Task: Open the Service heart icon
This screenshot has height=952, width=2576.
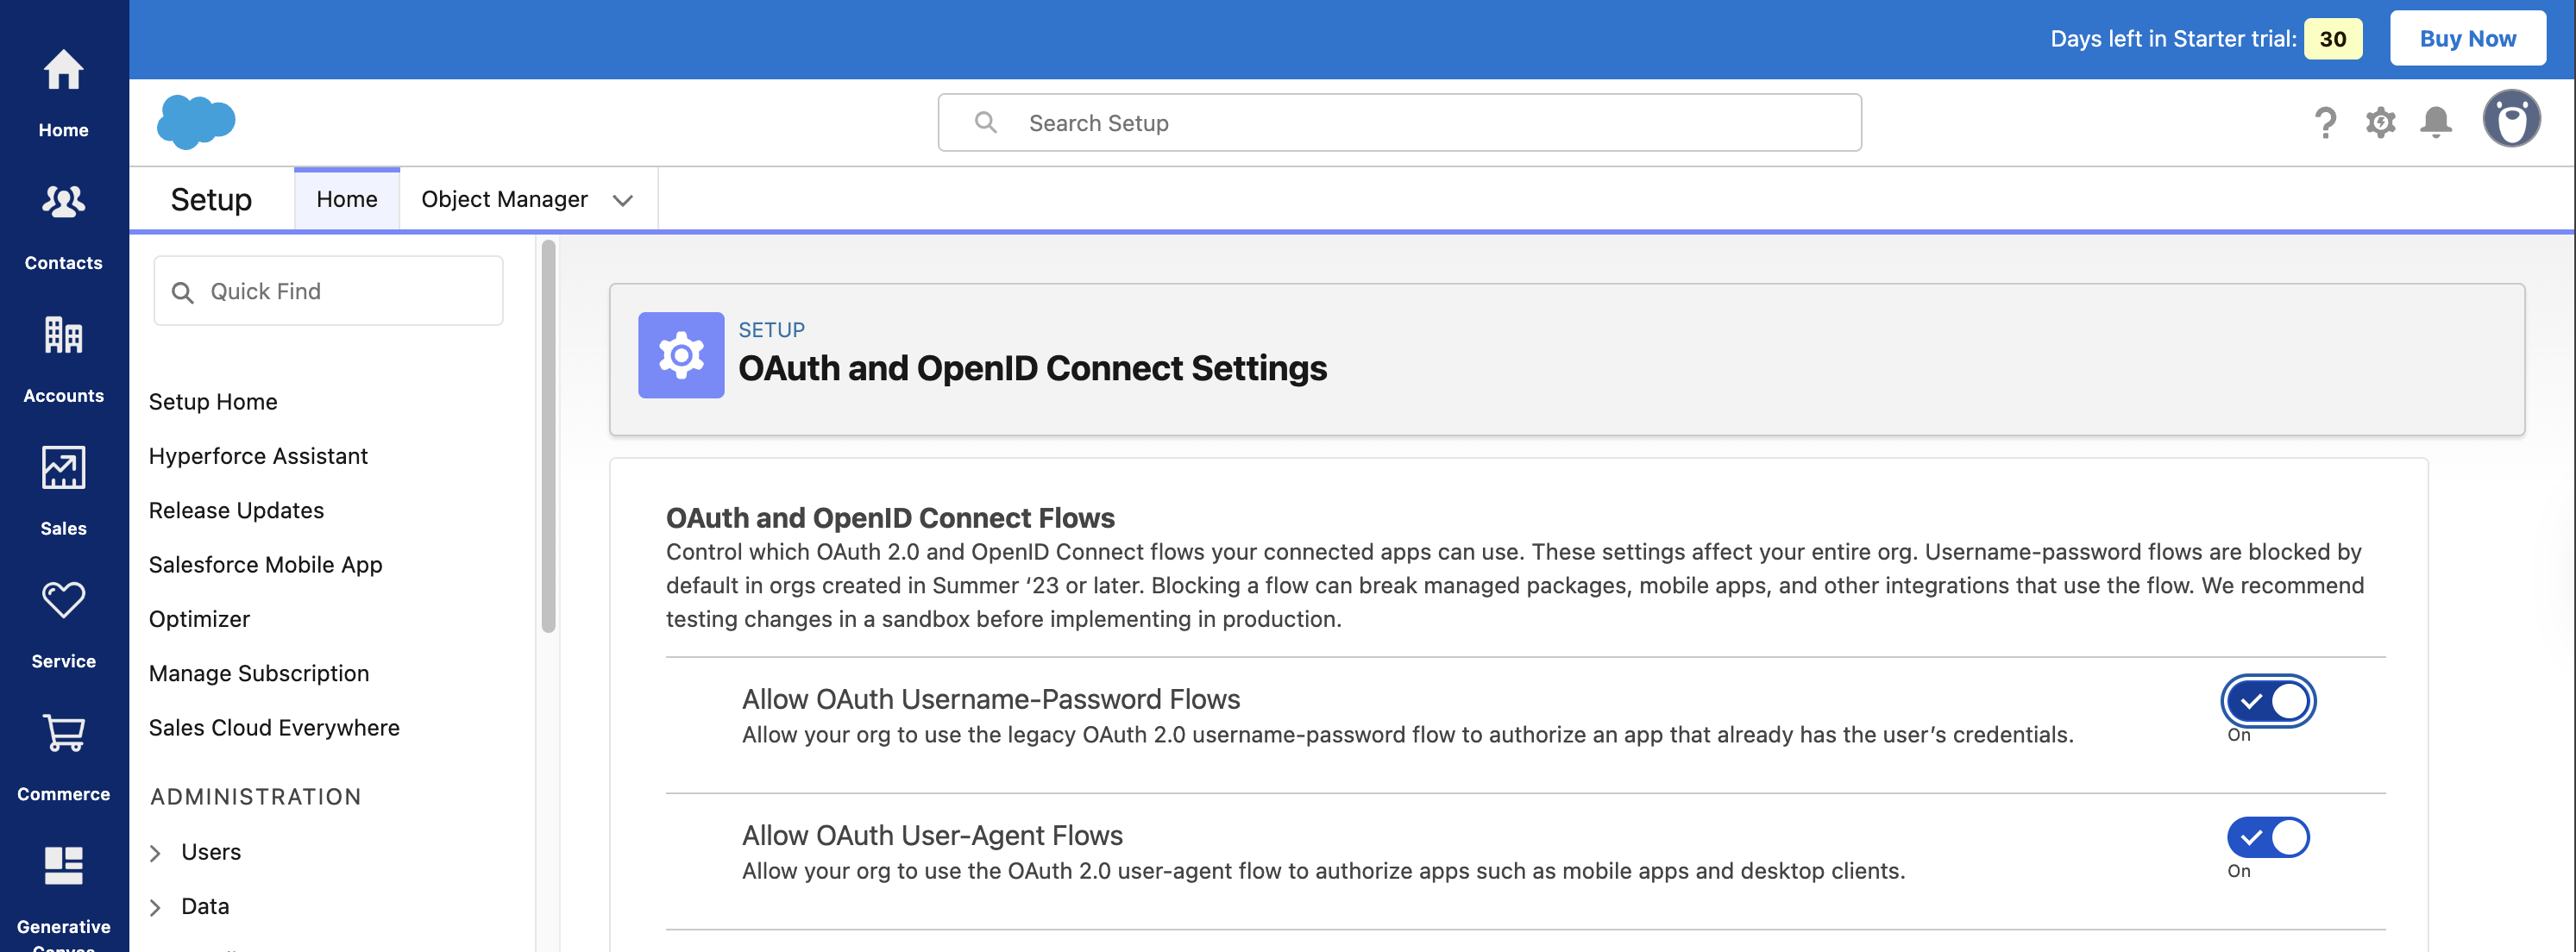Action: (63, 600)
